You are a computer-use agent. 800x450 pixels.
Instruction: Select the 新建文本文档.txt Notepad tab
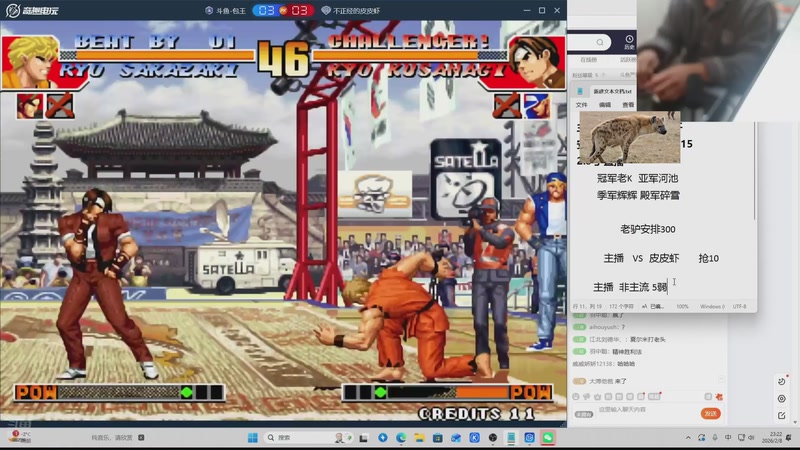[612, 91]
